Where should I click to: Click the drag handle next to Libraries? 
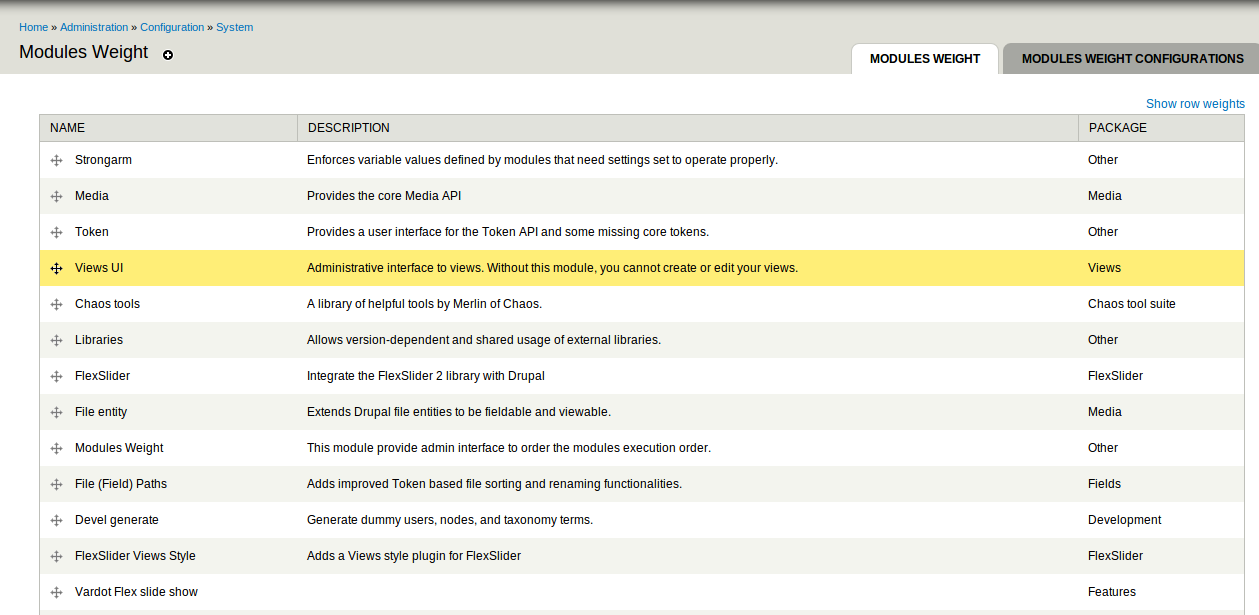tap(56, 340)
